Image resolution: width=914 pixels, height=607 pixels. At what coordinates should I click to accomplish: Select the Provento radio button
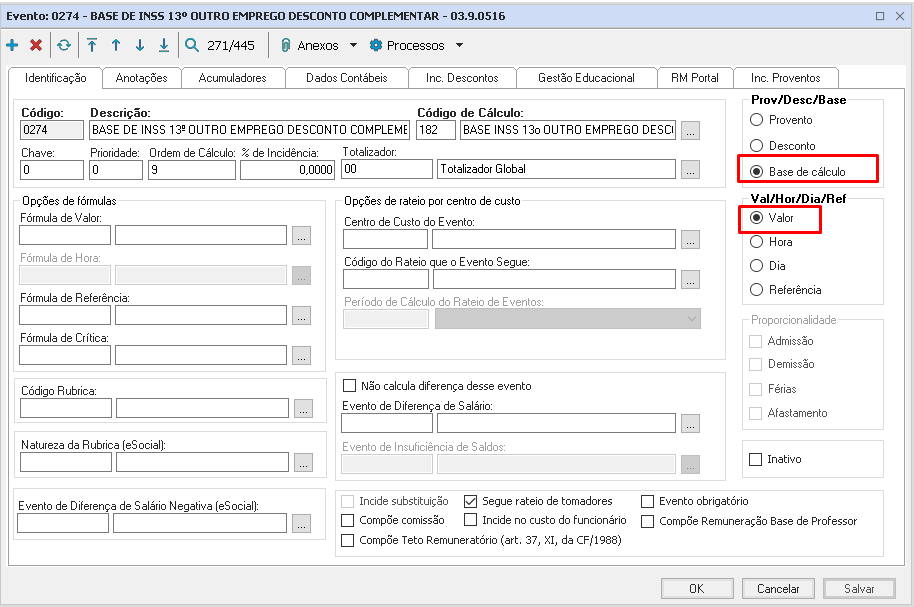(x=757, y=120)
